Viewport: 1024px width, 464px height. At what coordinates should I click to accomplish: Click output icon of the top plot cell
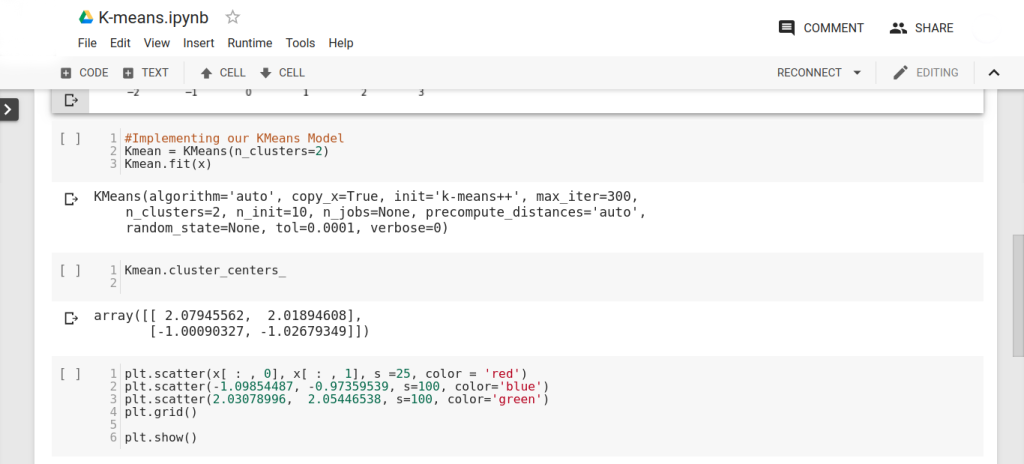coord(71,100)
